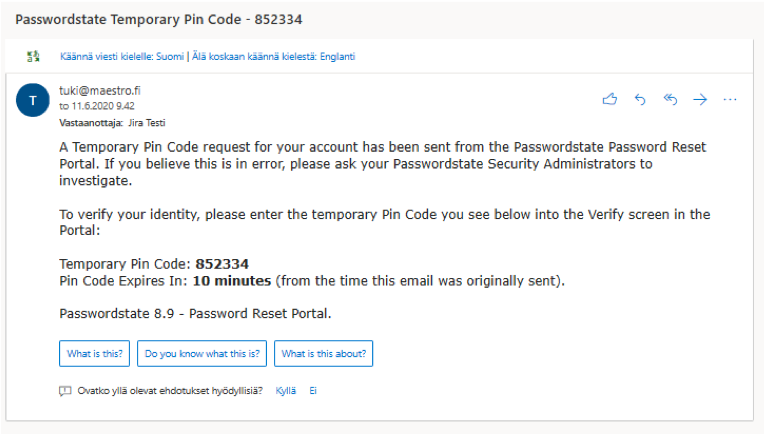767x437 pixels.
Task: Click the Reply All double-arrow icon
Action: [670, 99]
